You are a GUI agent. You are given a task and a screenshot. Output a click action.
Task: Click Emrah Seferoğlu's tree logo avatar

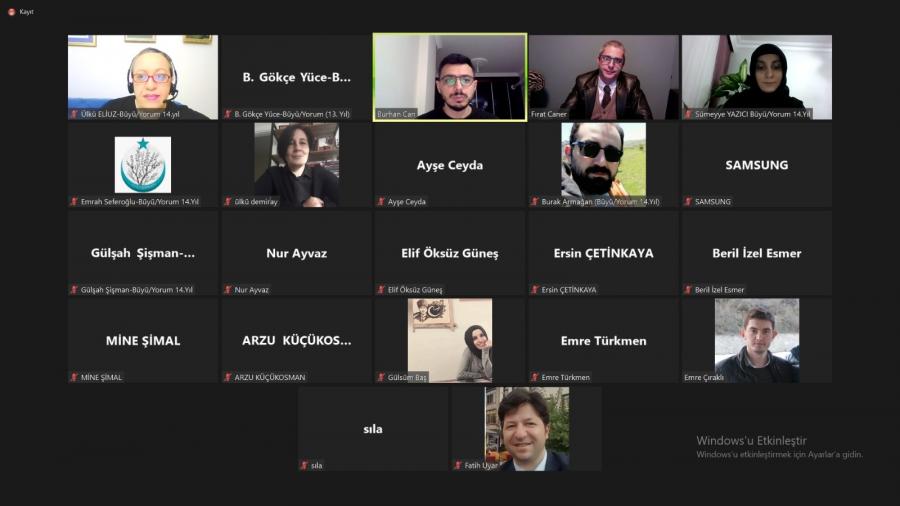[143, 165]
